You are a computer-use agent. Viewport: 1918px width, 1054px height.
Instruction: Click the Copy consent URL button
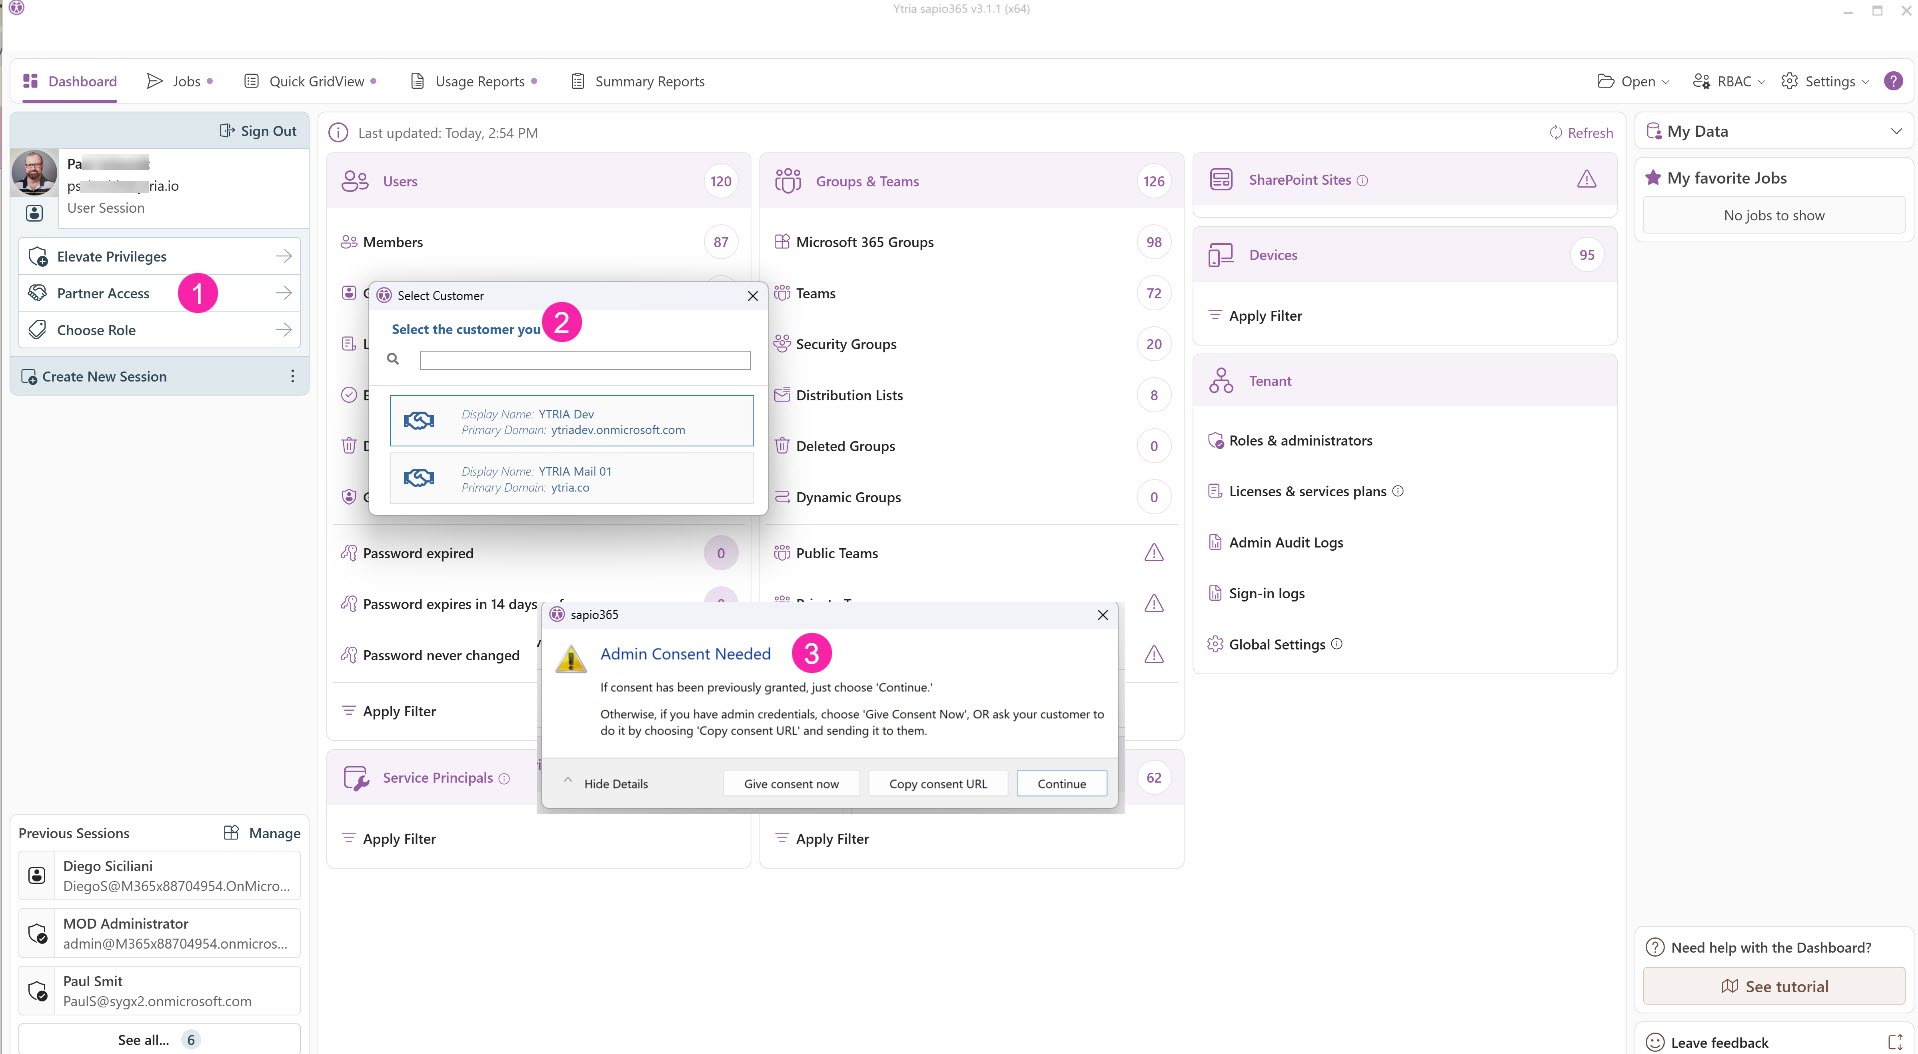coord(937,784)
